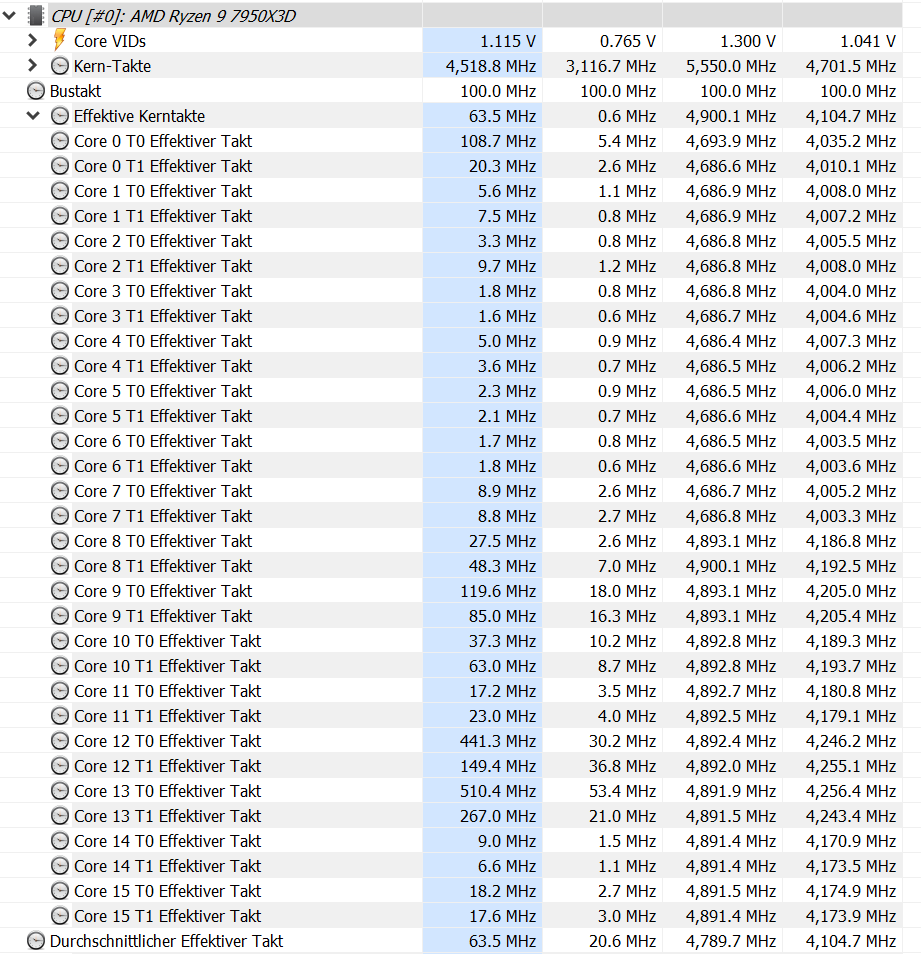Click clock icon of Core 11 T0 Effektiver Takt
The height and width of the screenshot is (954, 921).
coord(60,691)
